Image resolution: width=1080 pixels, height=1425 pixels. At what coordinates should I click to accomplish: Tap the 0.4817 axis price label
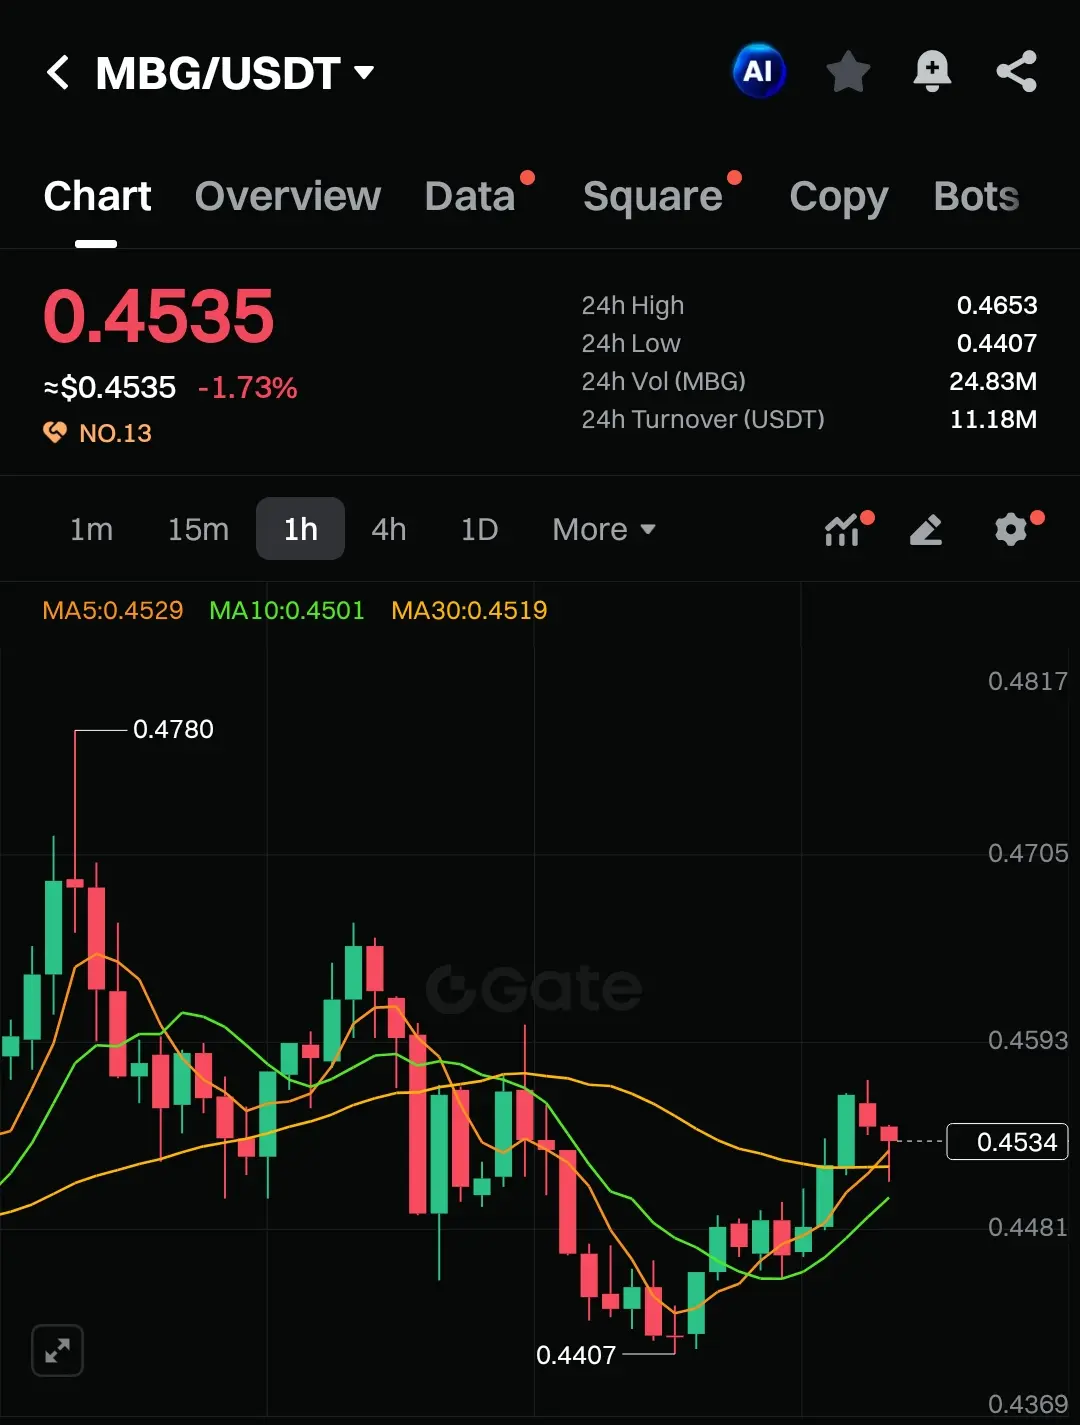pos(1028,681)
